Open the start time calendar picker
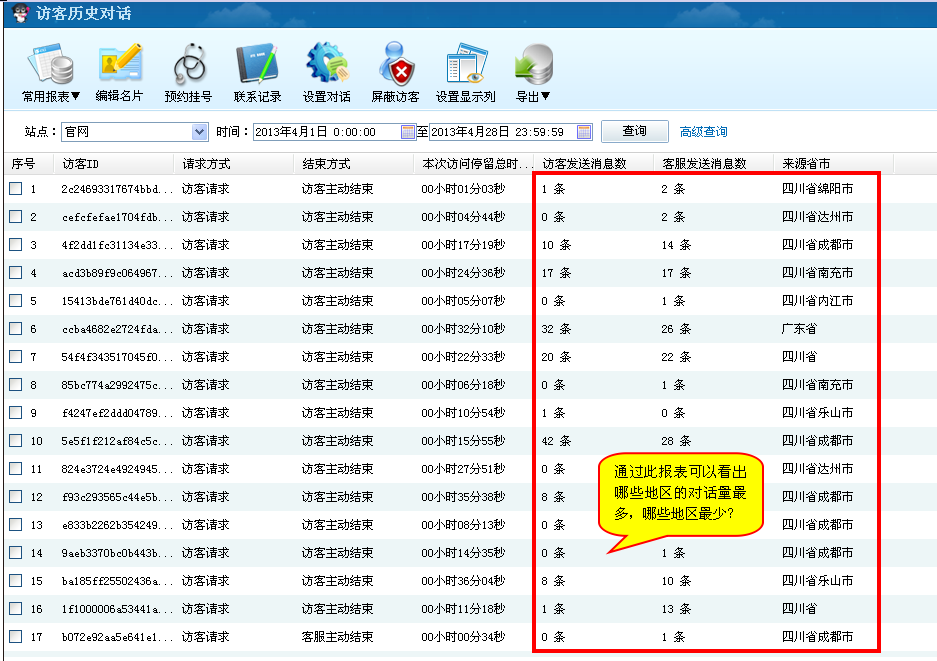Viewport: 937px width, 661px height. 407,132
